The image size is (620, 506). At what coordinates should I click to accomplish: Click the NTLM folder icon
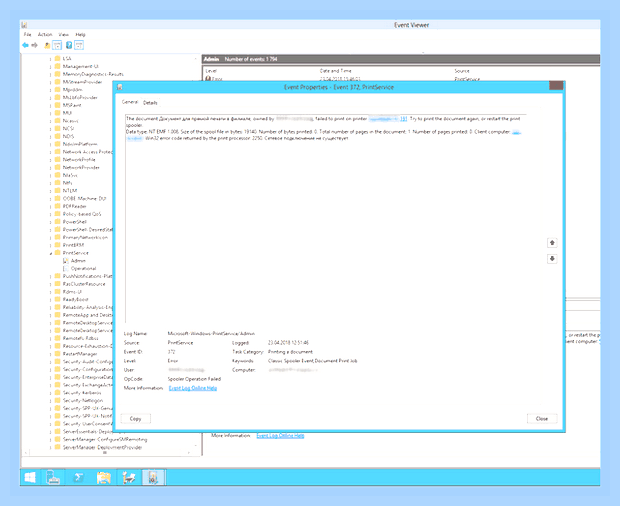point(58,191)
